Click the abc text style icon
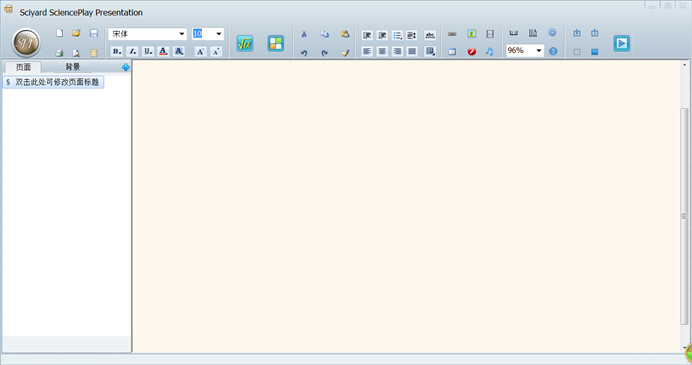 point(429,35)
